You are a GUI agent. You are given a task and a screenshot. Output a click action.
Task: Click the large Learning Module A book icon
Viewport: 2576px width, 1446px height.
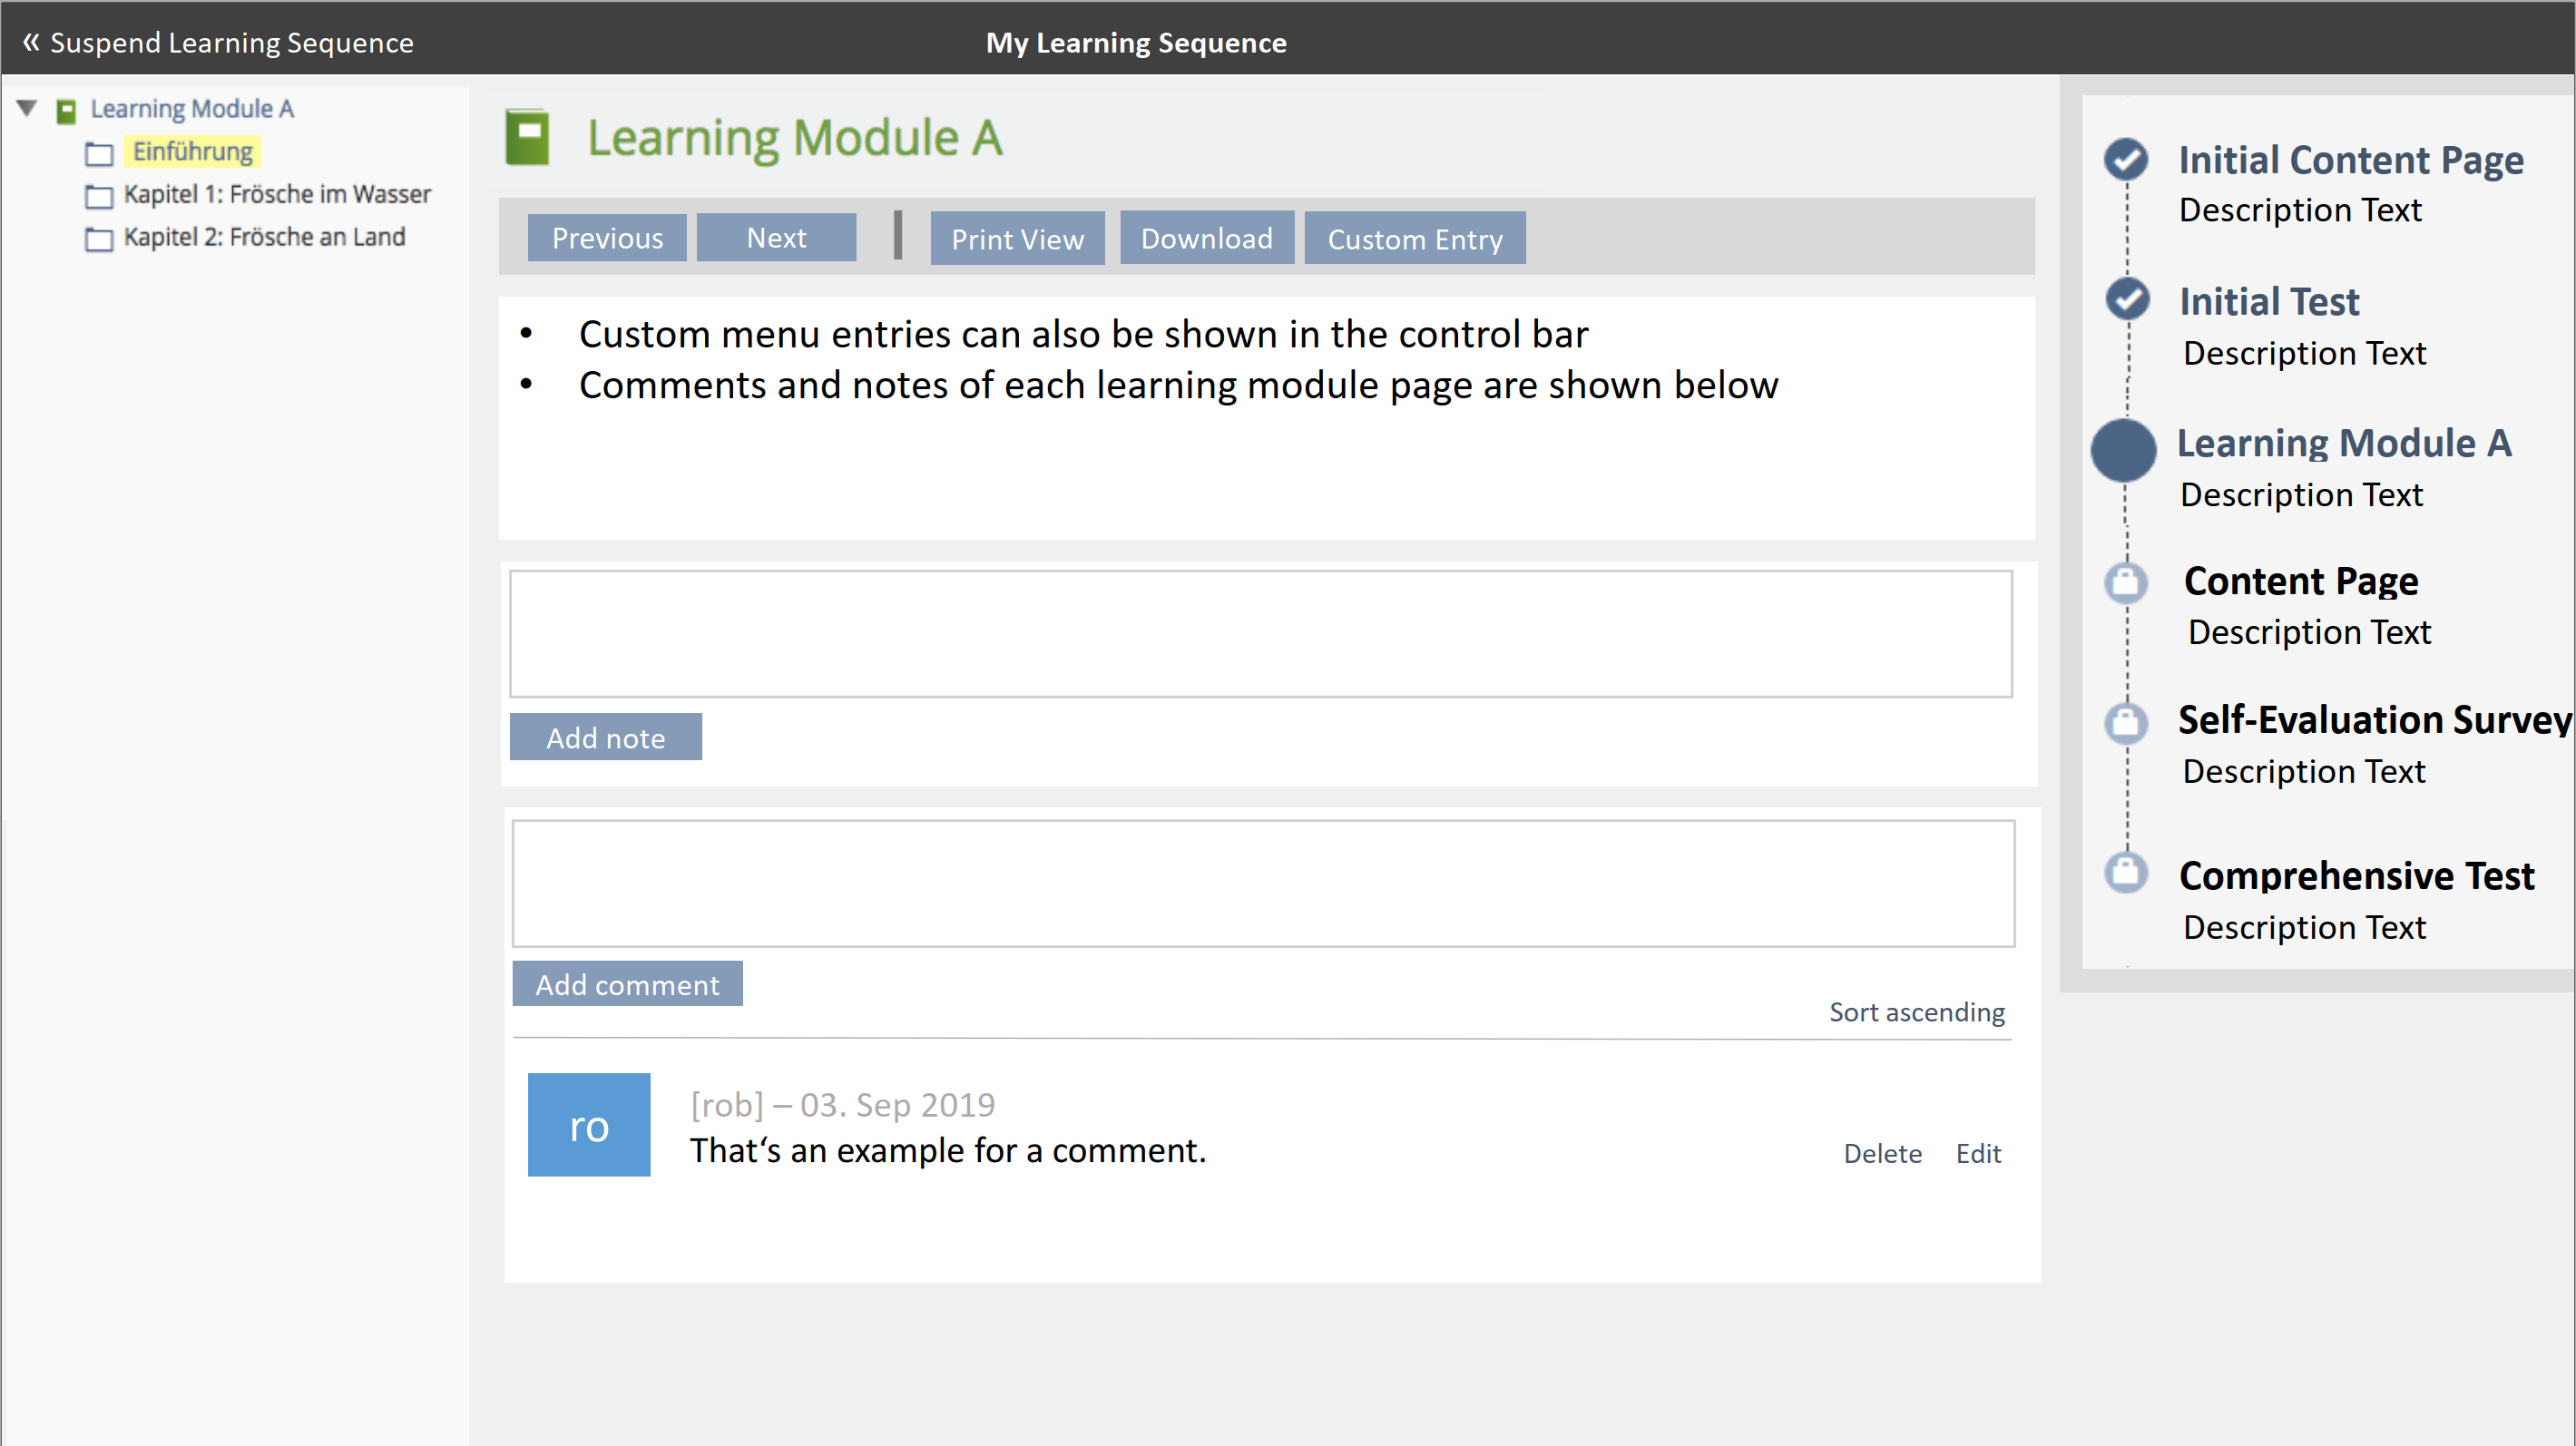pyautogui.click(x=527, y=137)
